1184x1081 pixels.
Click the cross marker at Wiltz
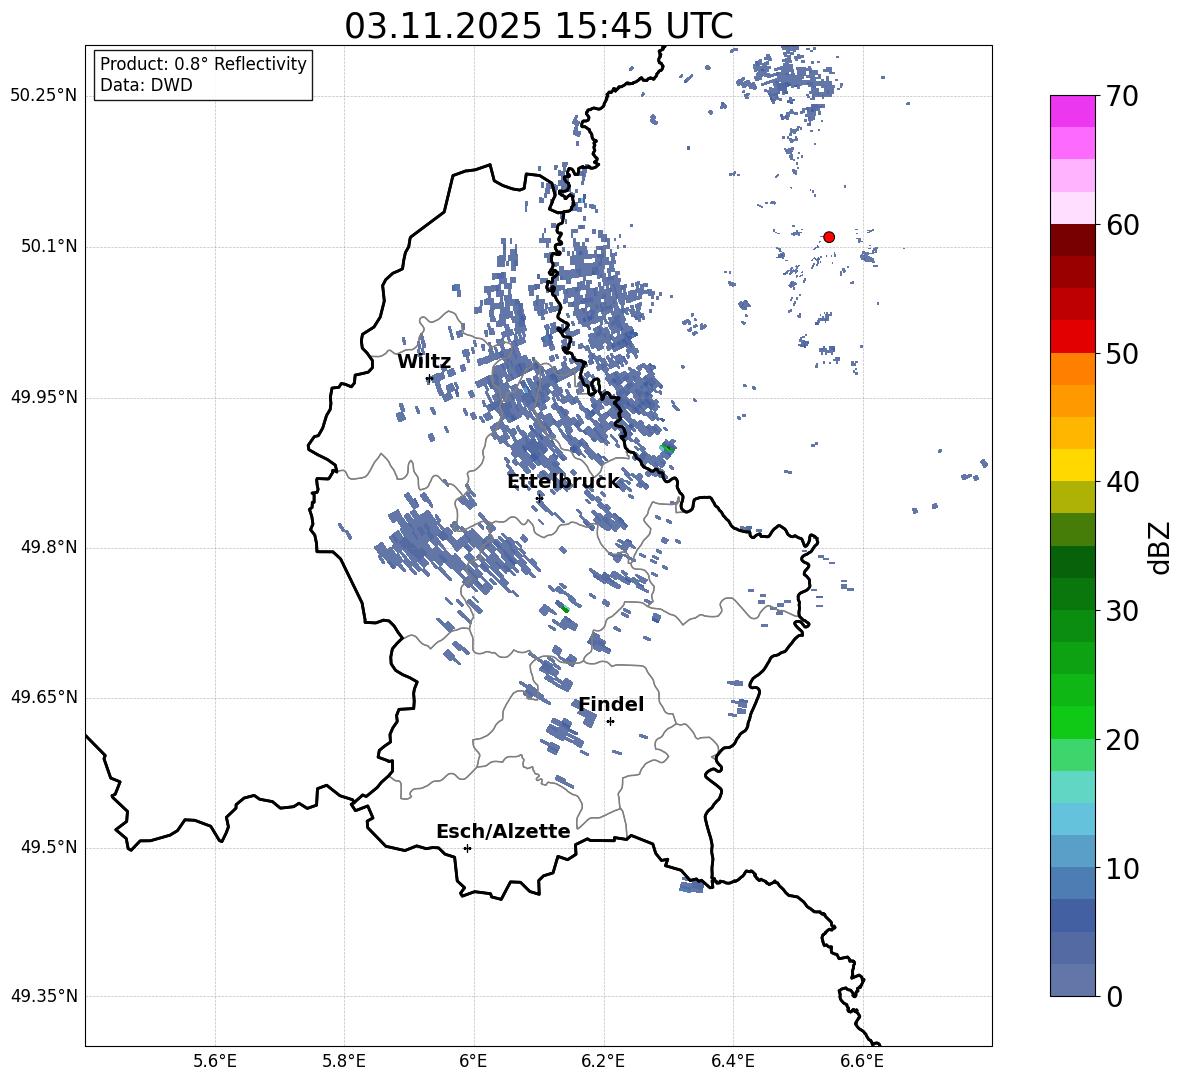point(429,378)
